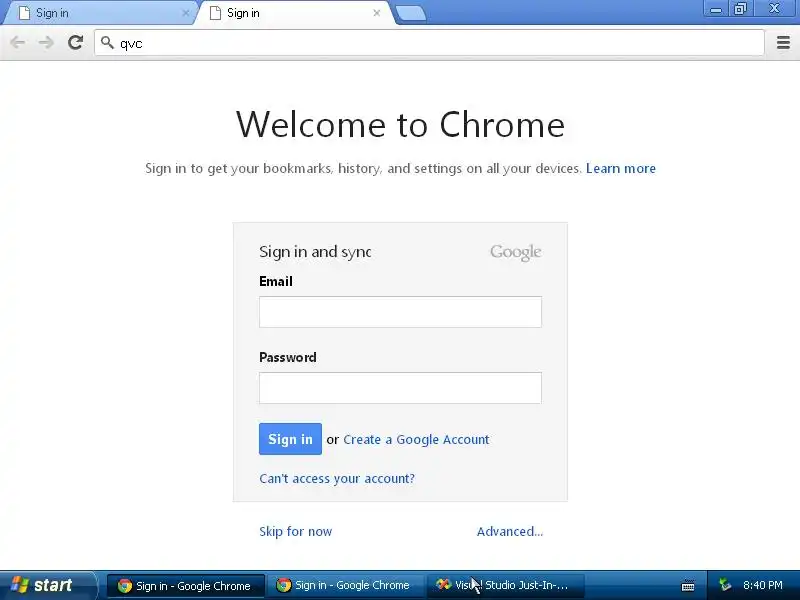Click the search magnifier icon in address bar

tap(107, 43)
